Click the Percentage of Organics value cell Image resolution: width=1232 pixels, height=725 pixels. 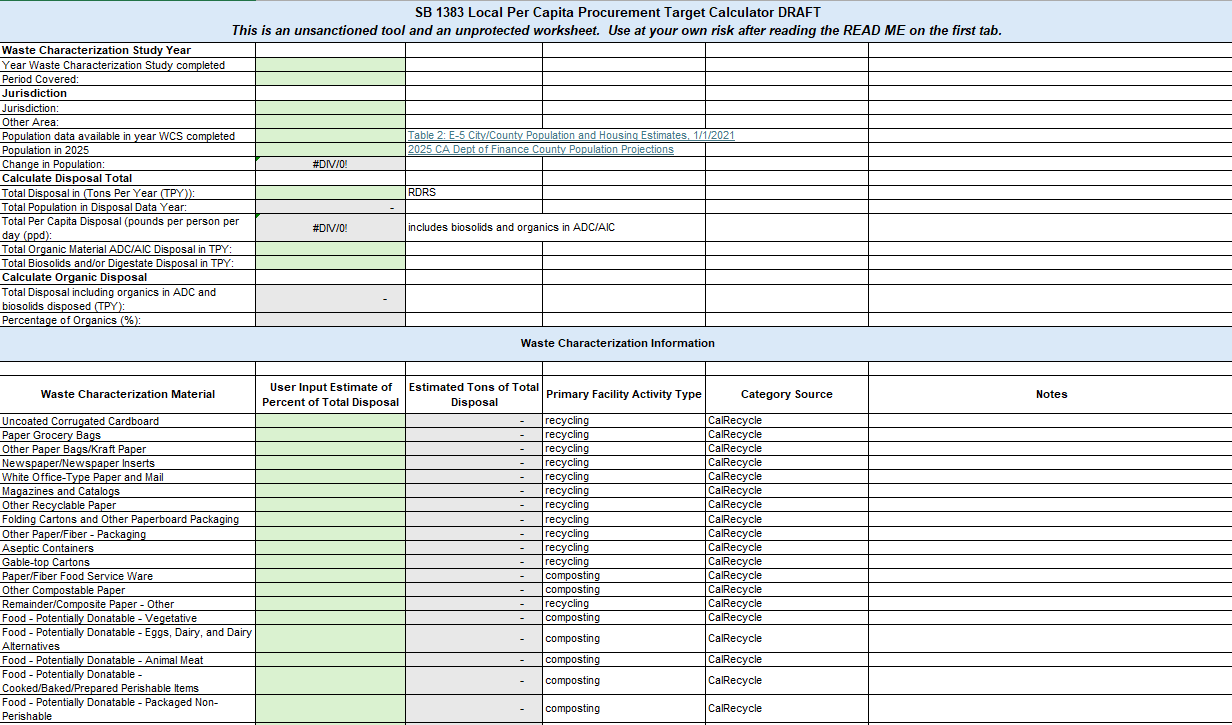tap(330, 320)
